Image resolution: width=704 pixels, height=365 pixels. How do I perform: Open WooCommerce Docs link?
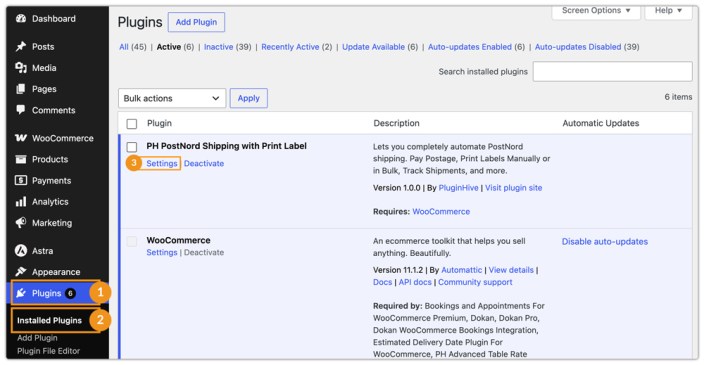383,282
